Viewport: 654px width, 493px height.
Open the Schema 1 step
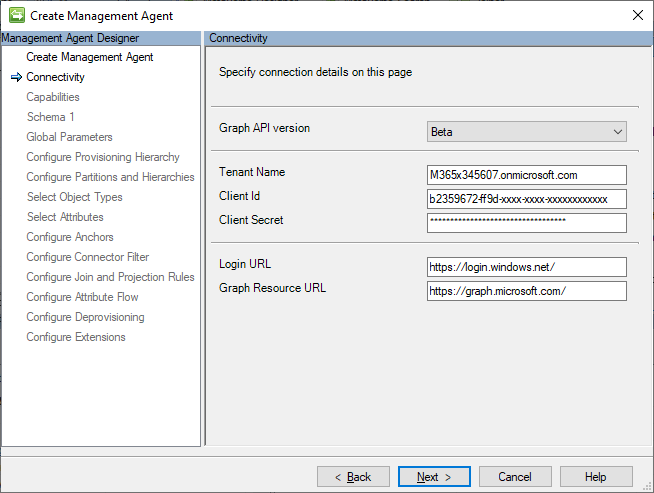pyautogui.click(x=50, y=117)
